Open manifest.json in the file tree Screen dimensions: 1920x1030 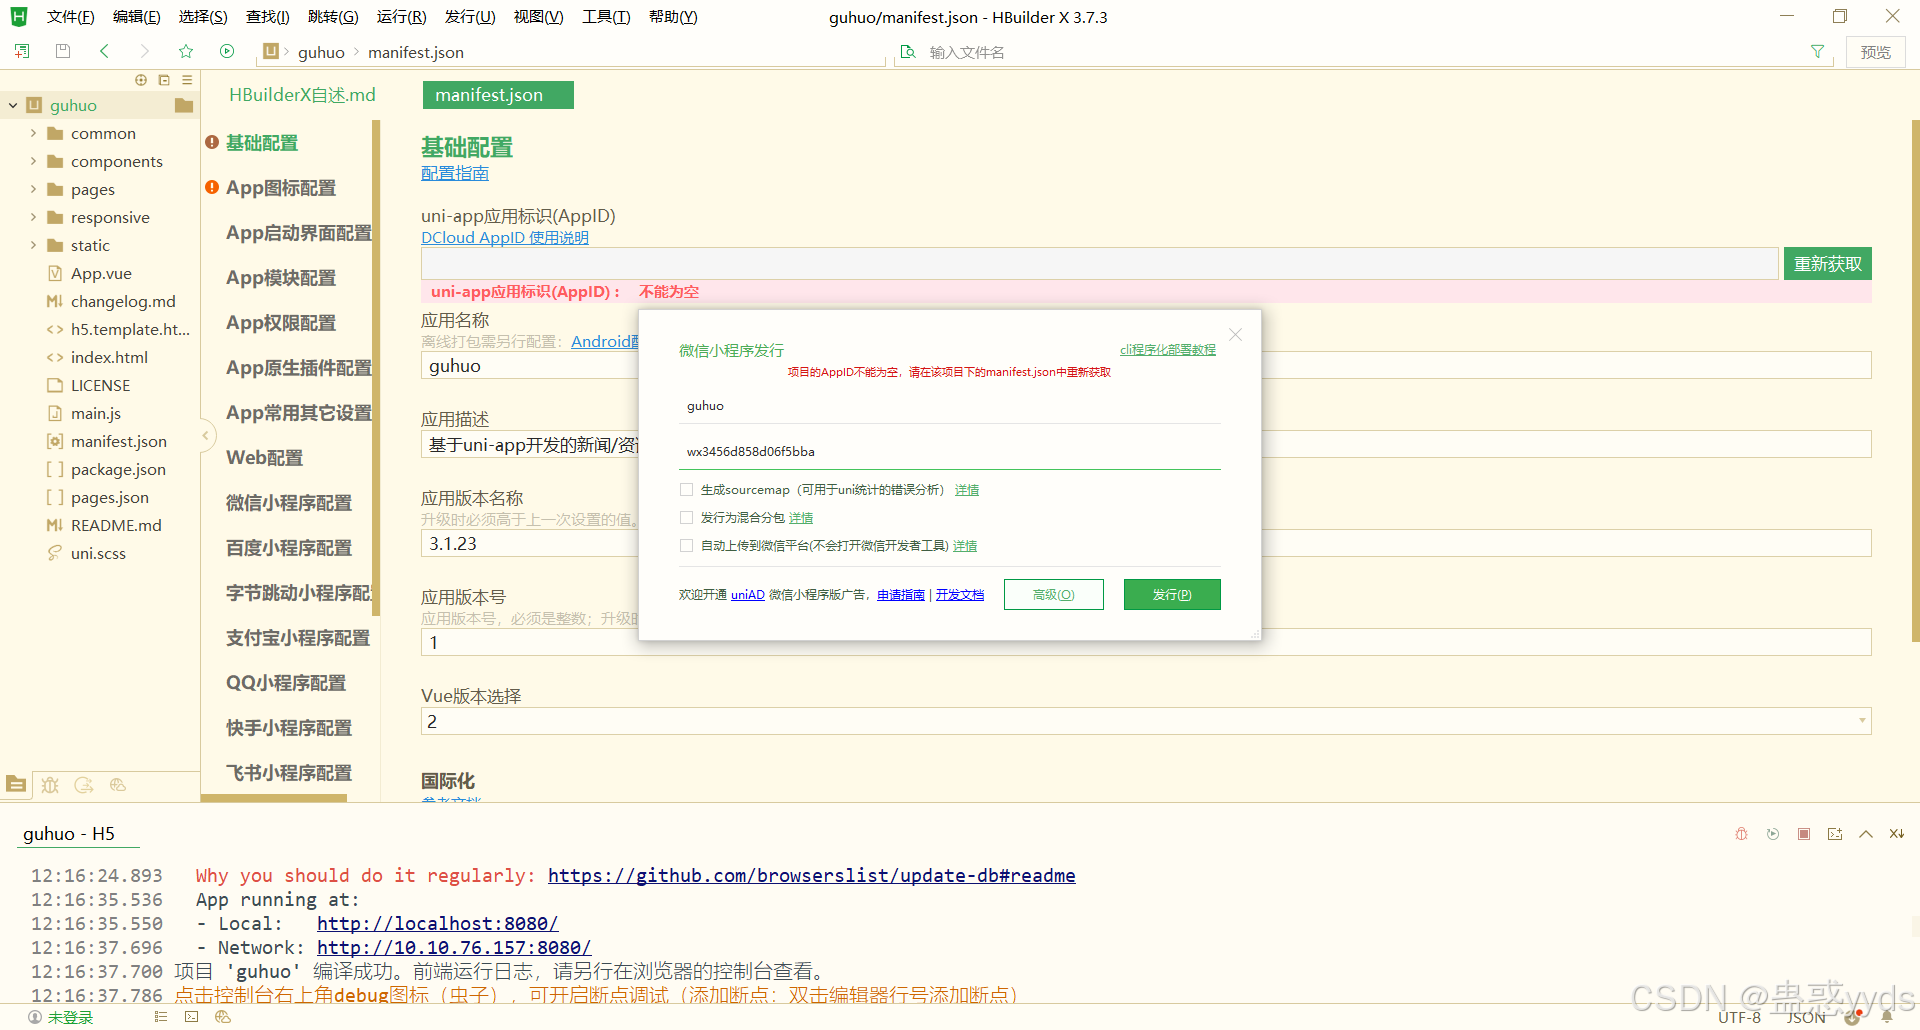coord(119,441)
